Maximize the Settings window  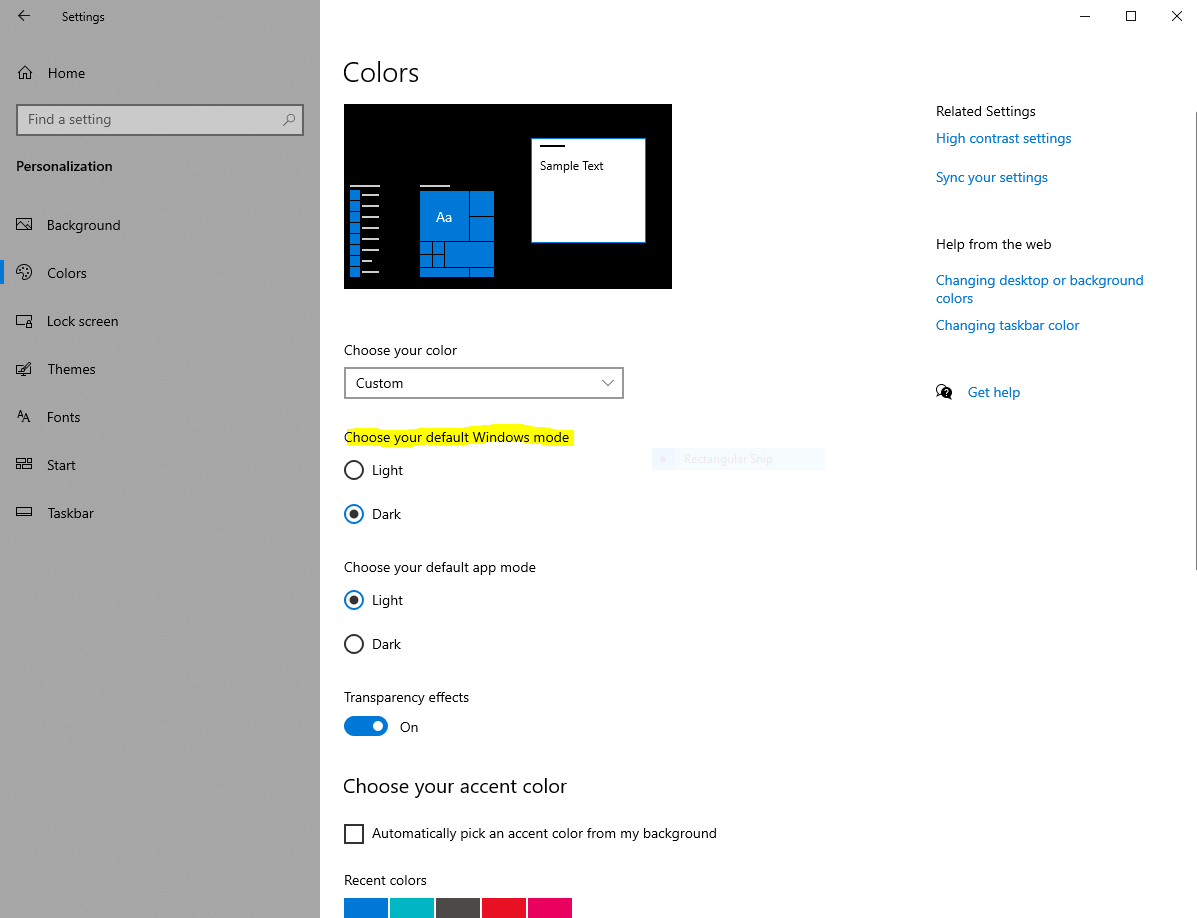(x=1131, y=16)
